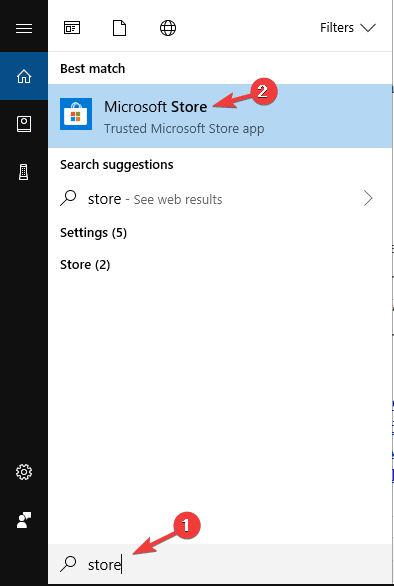394x586 pixels.
Task: Click the 'Best match' heading
Action: [x=92, y=69]
